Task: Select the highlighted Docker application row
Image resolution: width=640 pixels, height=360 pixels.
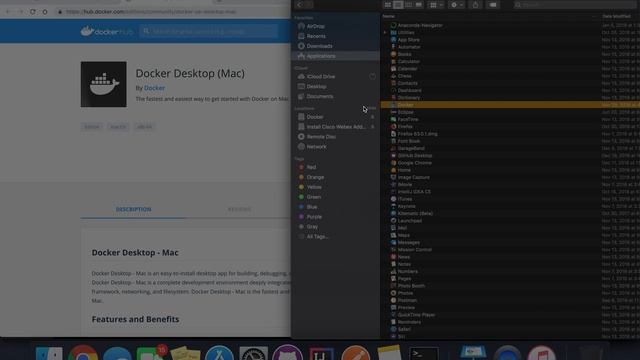Action: pos(510,105)
